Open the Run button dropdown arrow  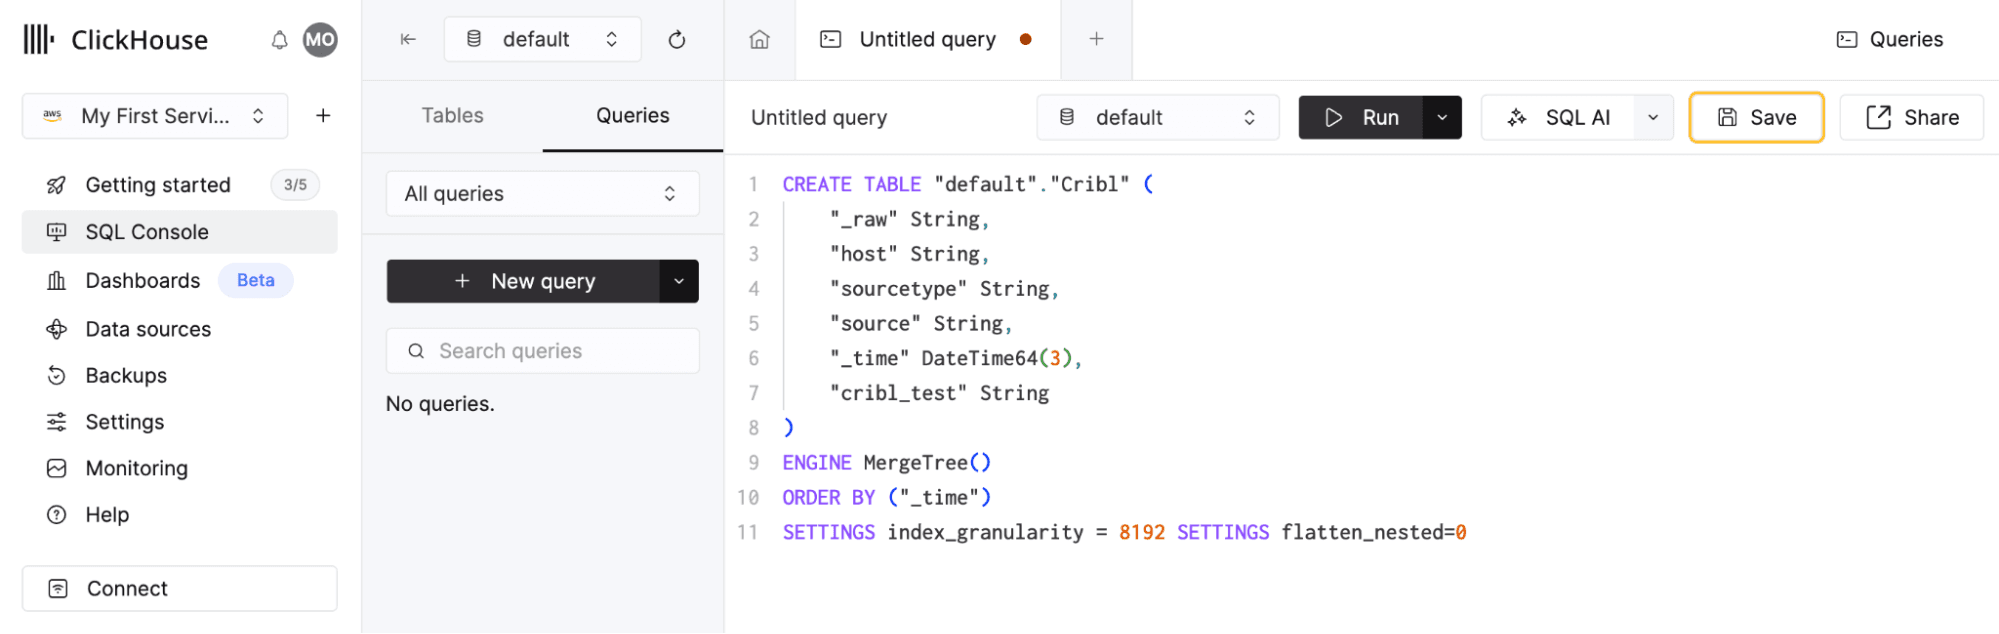pos(1442,118)
